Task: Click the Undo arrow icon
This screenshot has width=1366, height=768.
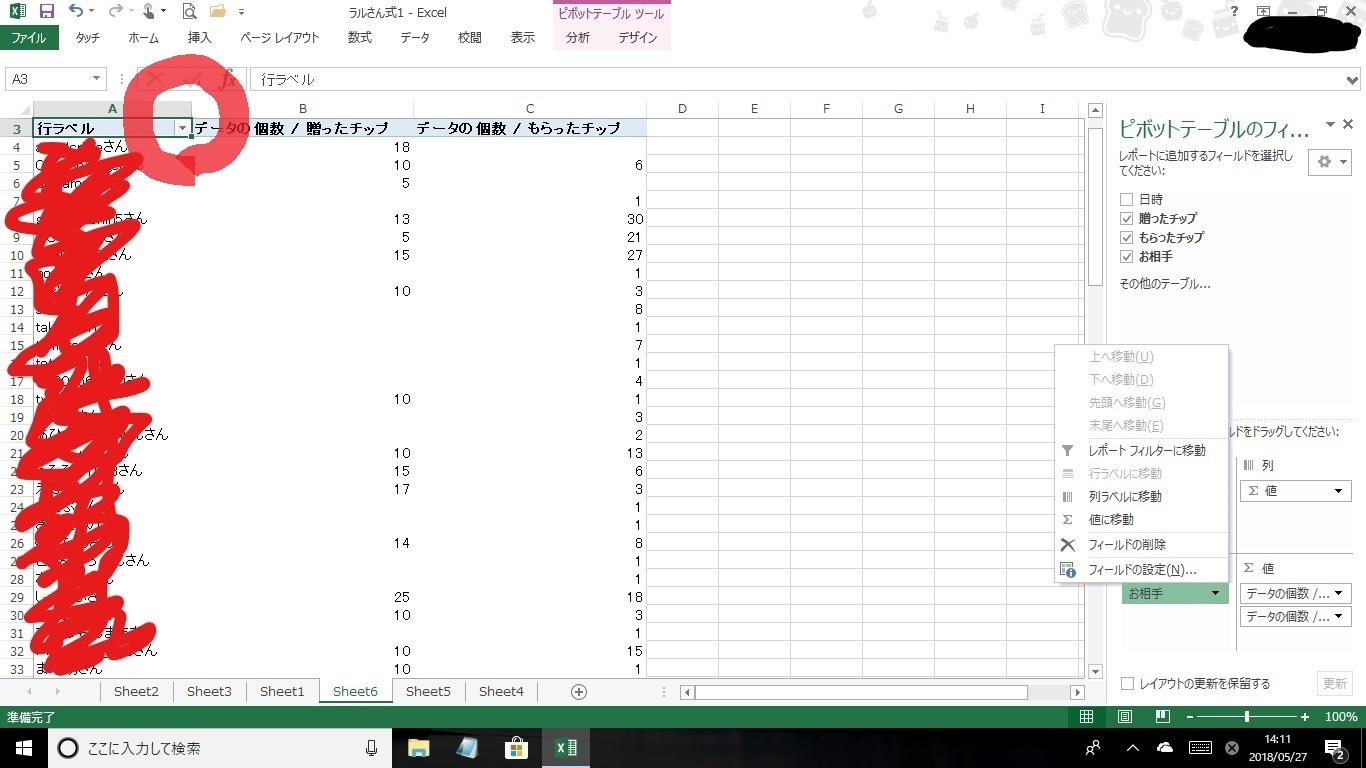Action: coord(76,12)
